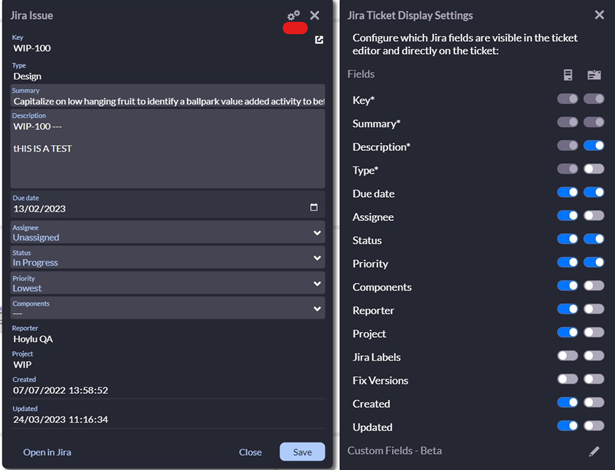
Task: Disable Due date in ticket editor
Action: click(x=567, y=192)
